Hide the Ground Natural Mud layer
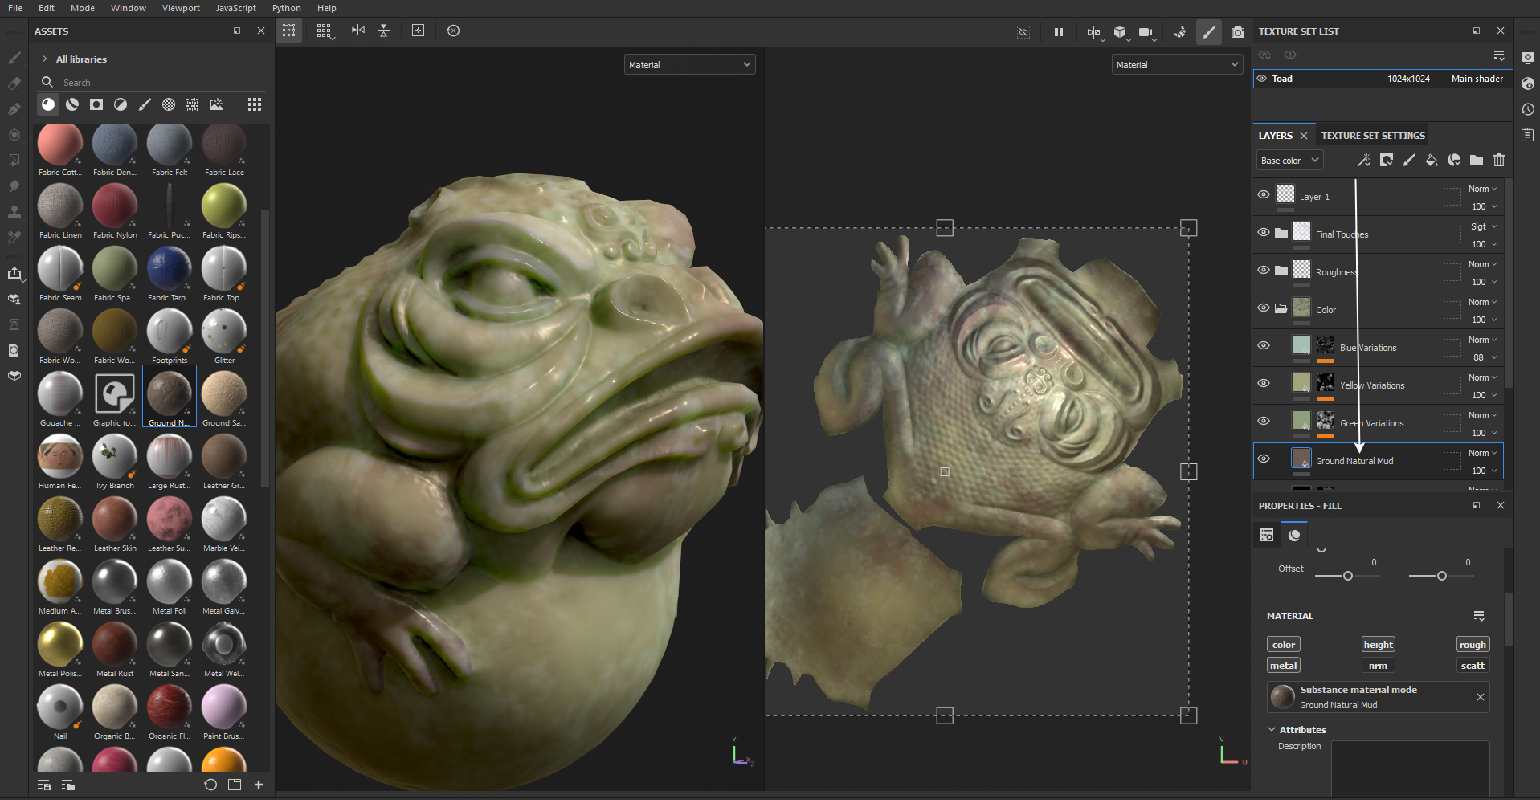 tap(1263, 459)
